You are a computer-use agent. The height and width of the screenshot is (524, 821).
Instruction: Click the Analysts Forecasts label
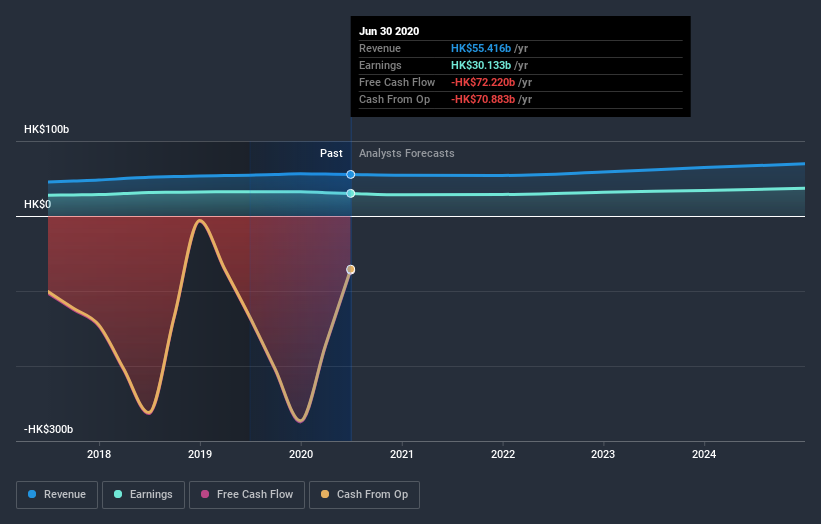pyautogui.click(x=407, y=153)
